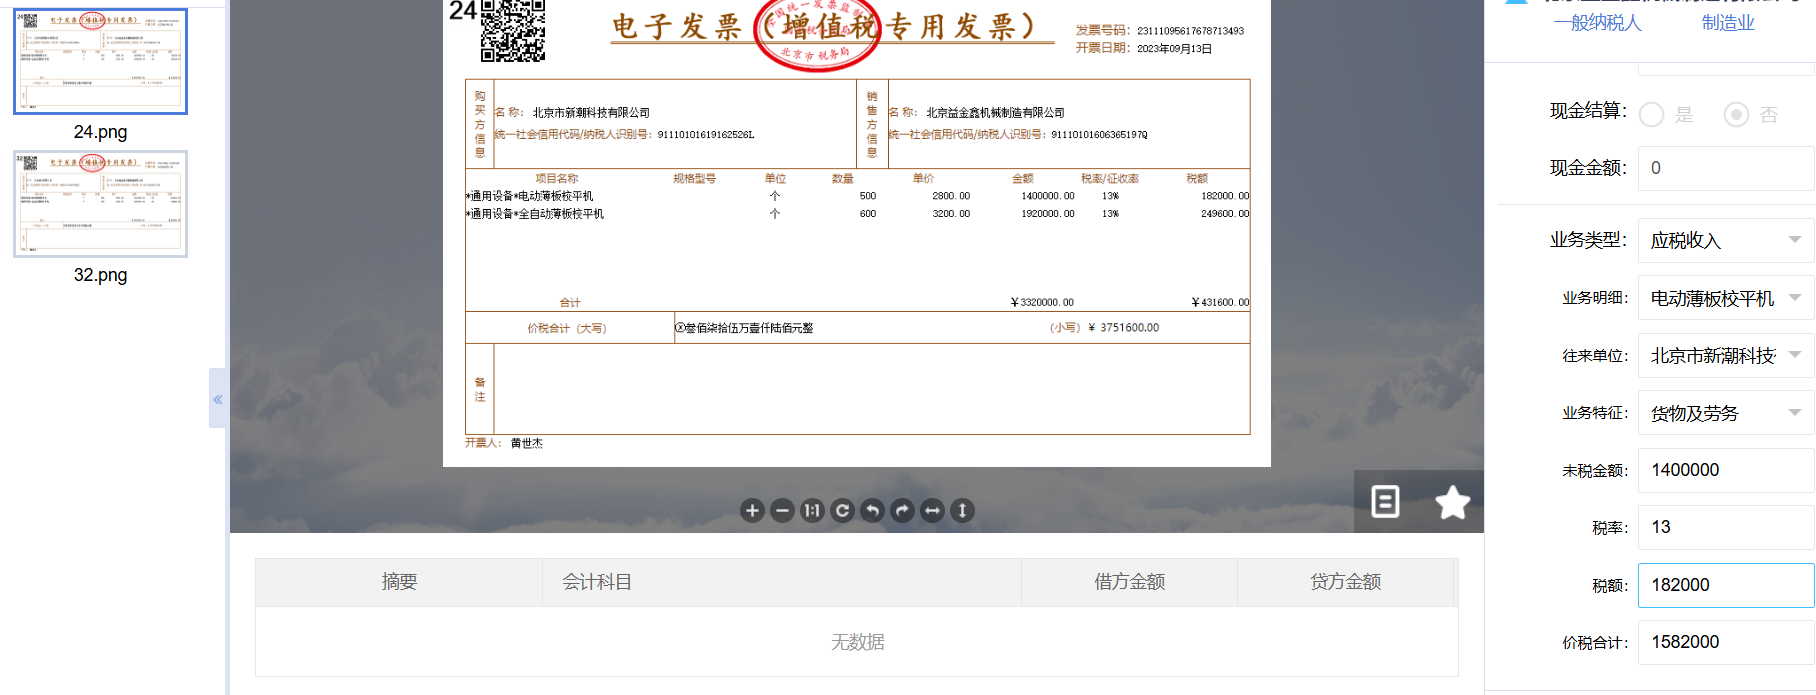The height and width of the screenshot is (695, 1816).
Task: Click the star favorite icon
Action: 1452,502
